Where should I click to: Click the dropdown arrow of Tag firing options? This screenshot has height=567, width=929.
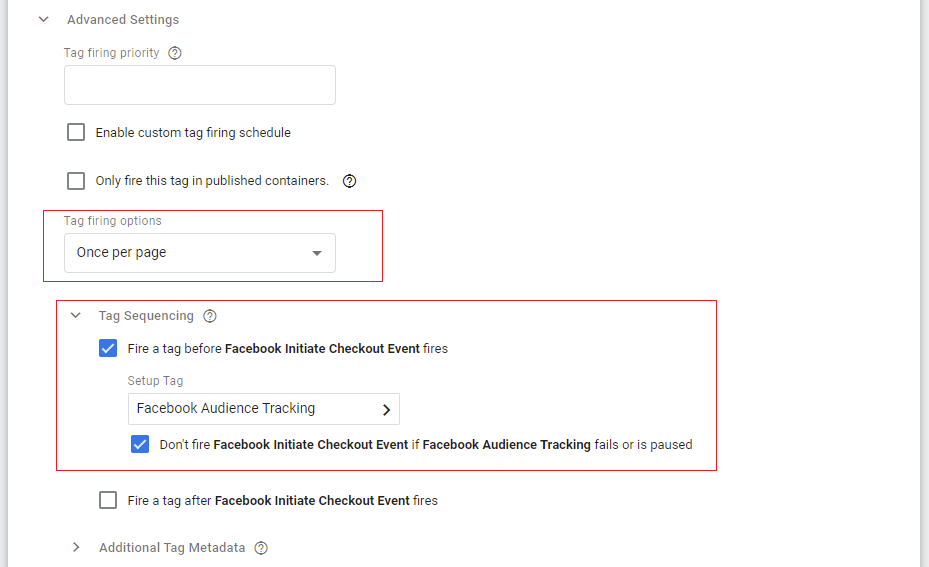317,253
